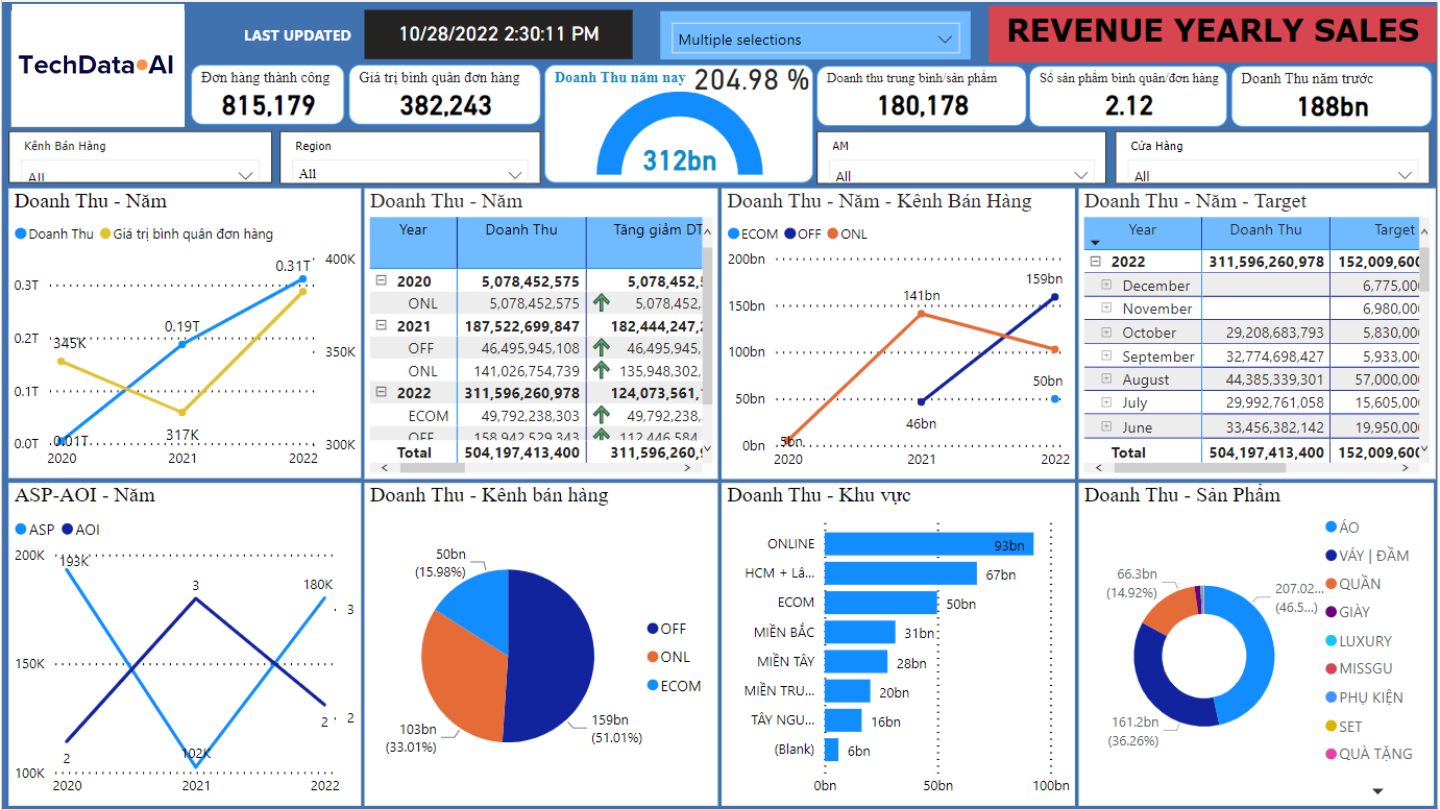The image size is (1440, 810).
Task: Collapse 2022 row in Doanh Thu - Năm table
Action: (381, 393)
